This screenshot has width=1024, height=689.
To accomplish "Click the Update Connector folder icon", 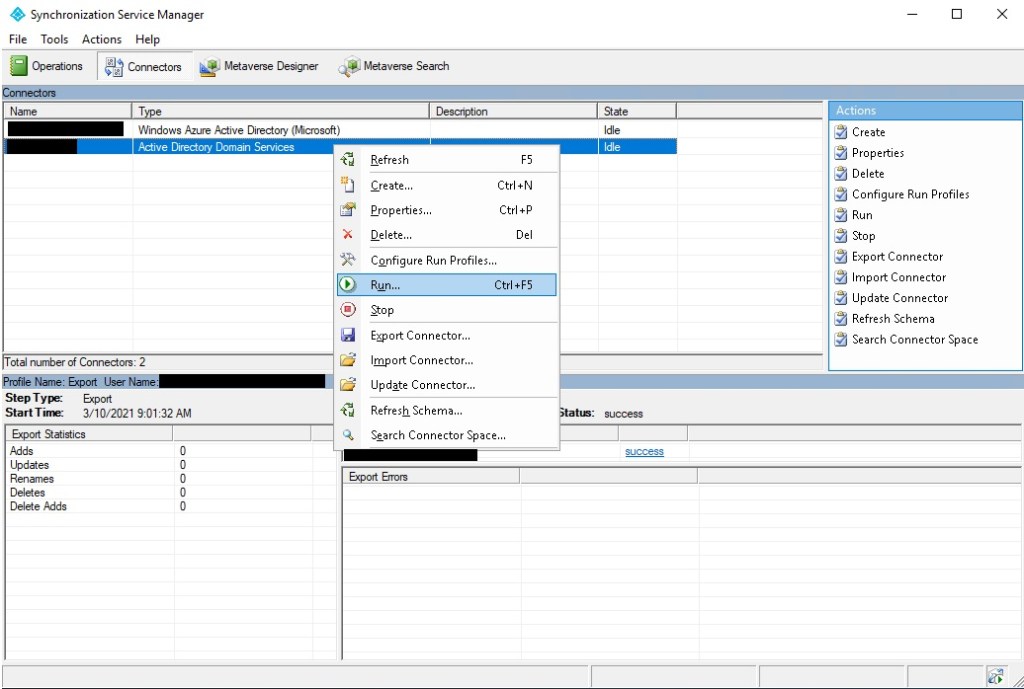I will pos(348,385).
